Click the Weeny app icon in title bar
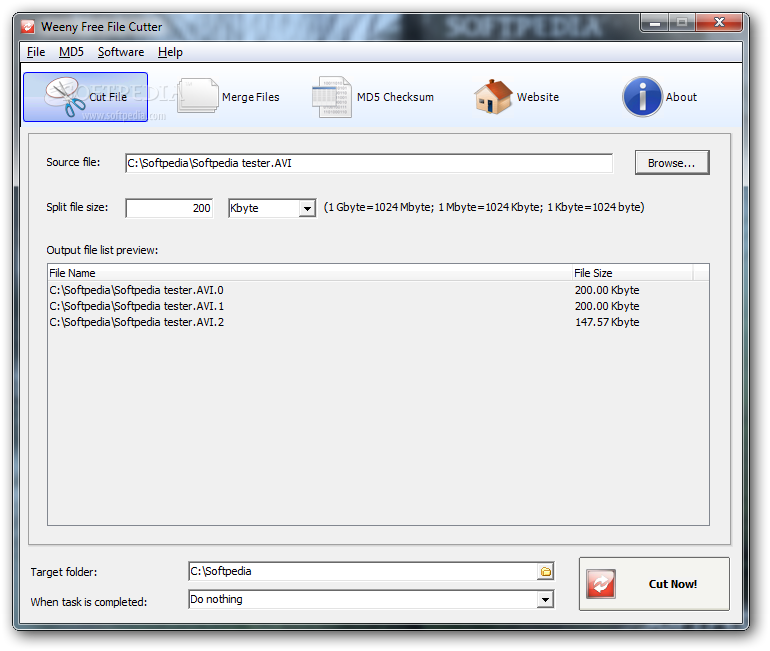 coord(28,26)
